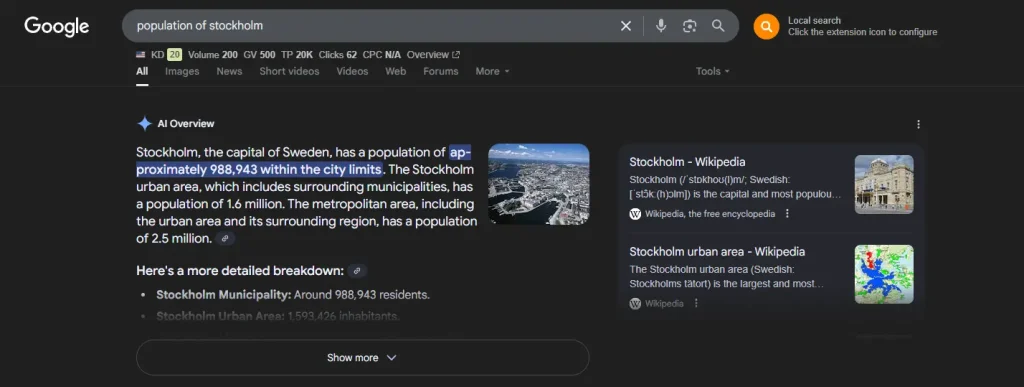Open Google Lens image search icon
Image resolution: width=1024 pixels, height=387 pixels.
690,26
